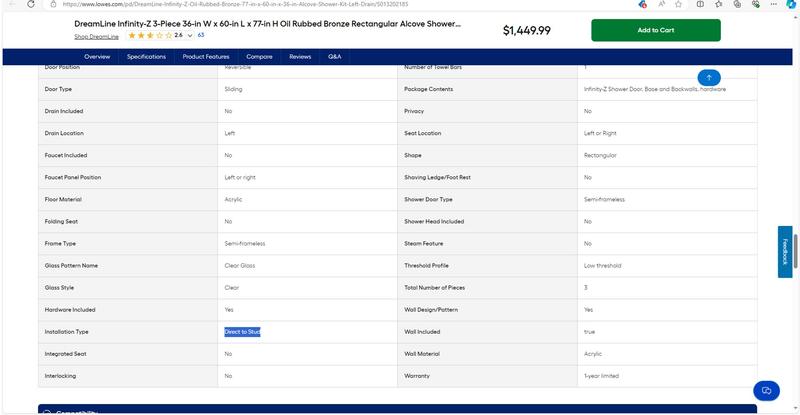Click the highlighted Direct to Stud value
This screenshot has height=415, width=800.
click(x=242, y=332)
